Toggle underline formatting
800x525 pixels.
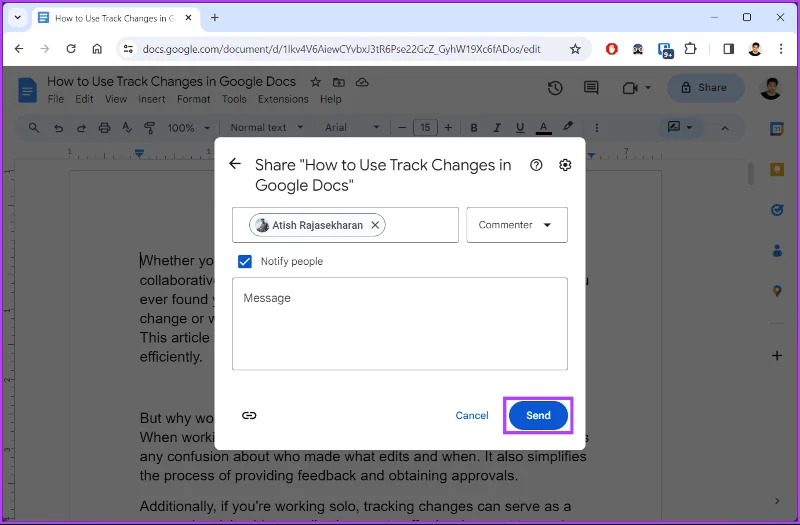pos(520,128)
